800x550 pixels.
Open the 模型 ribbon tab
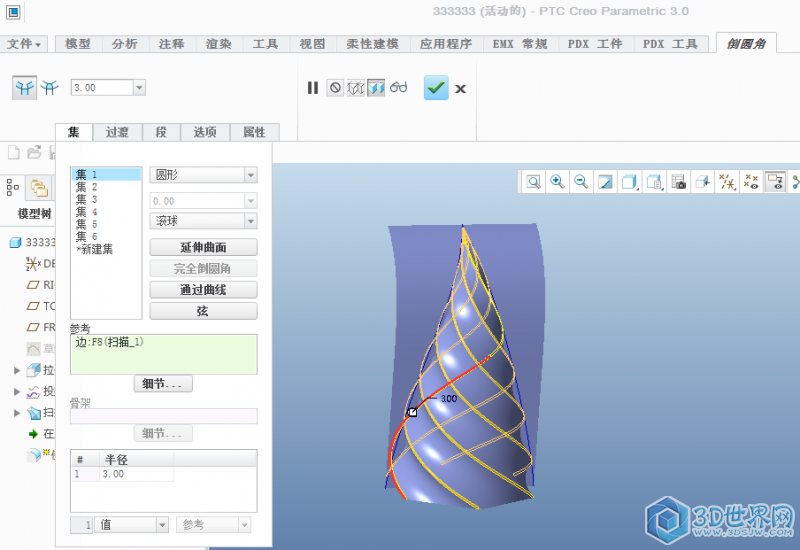pos(78,44)
